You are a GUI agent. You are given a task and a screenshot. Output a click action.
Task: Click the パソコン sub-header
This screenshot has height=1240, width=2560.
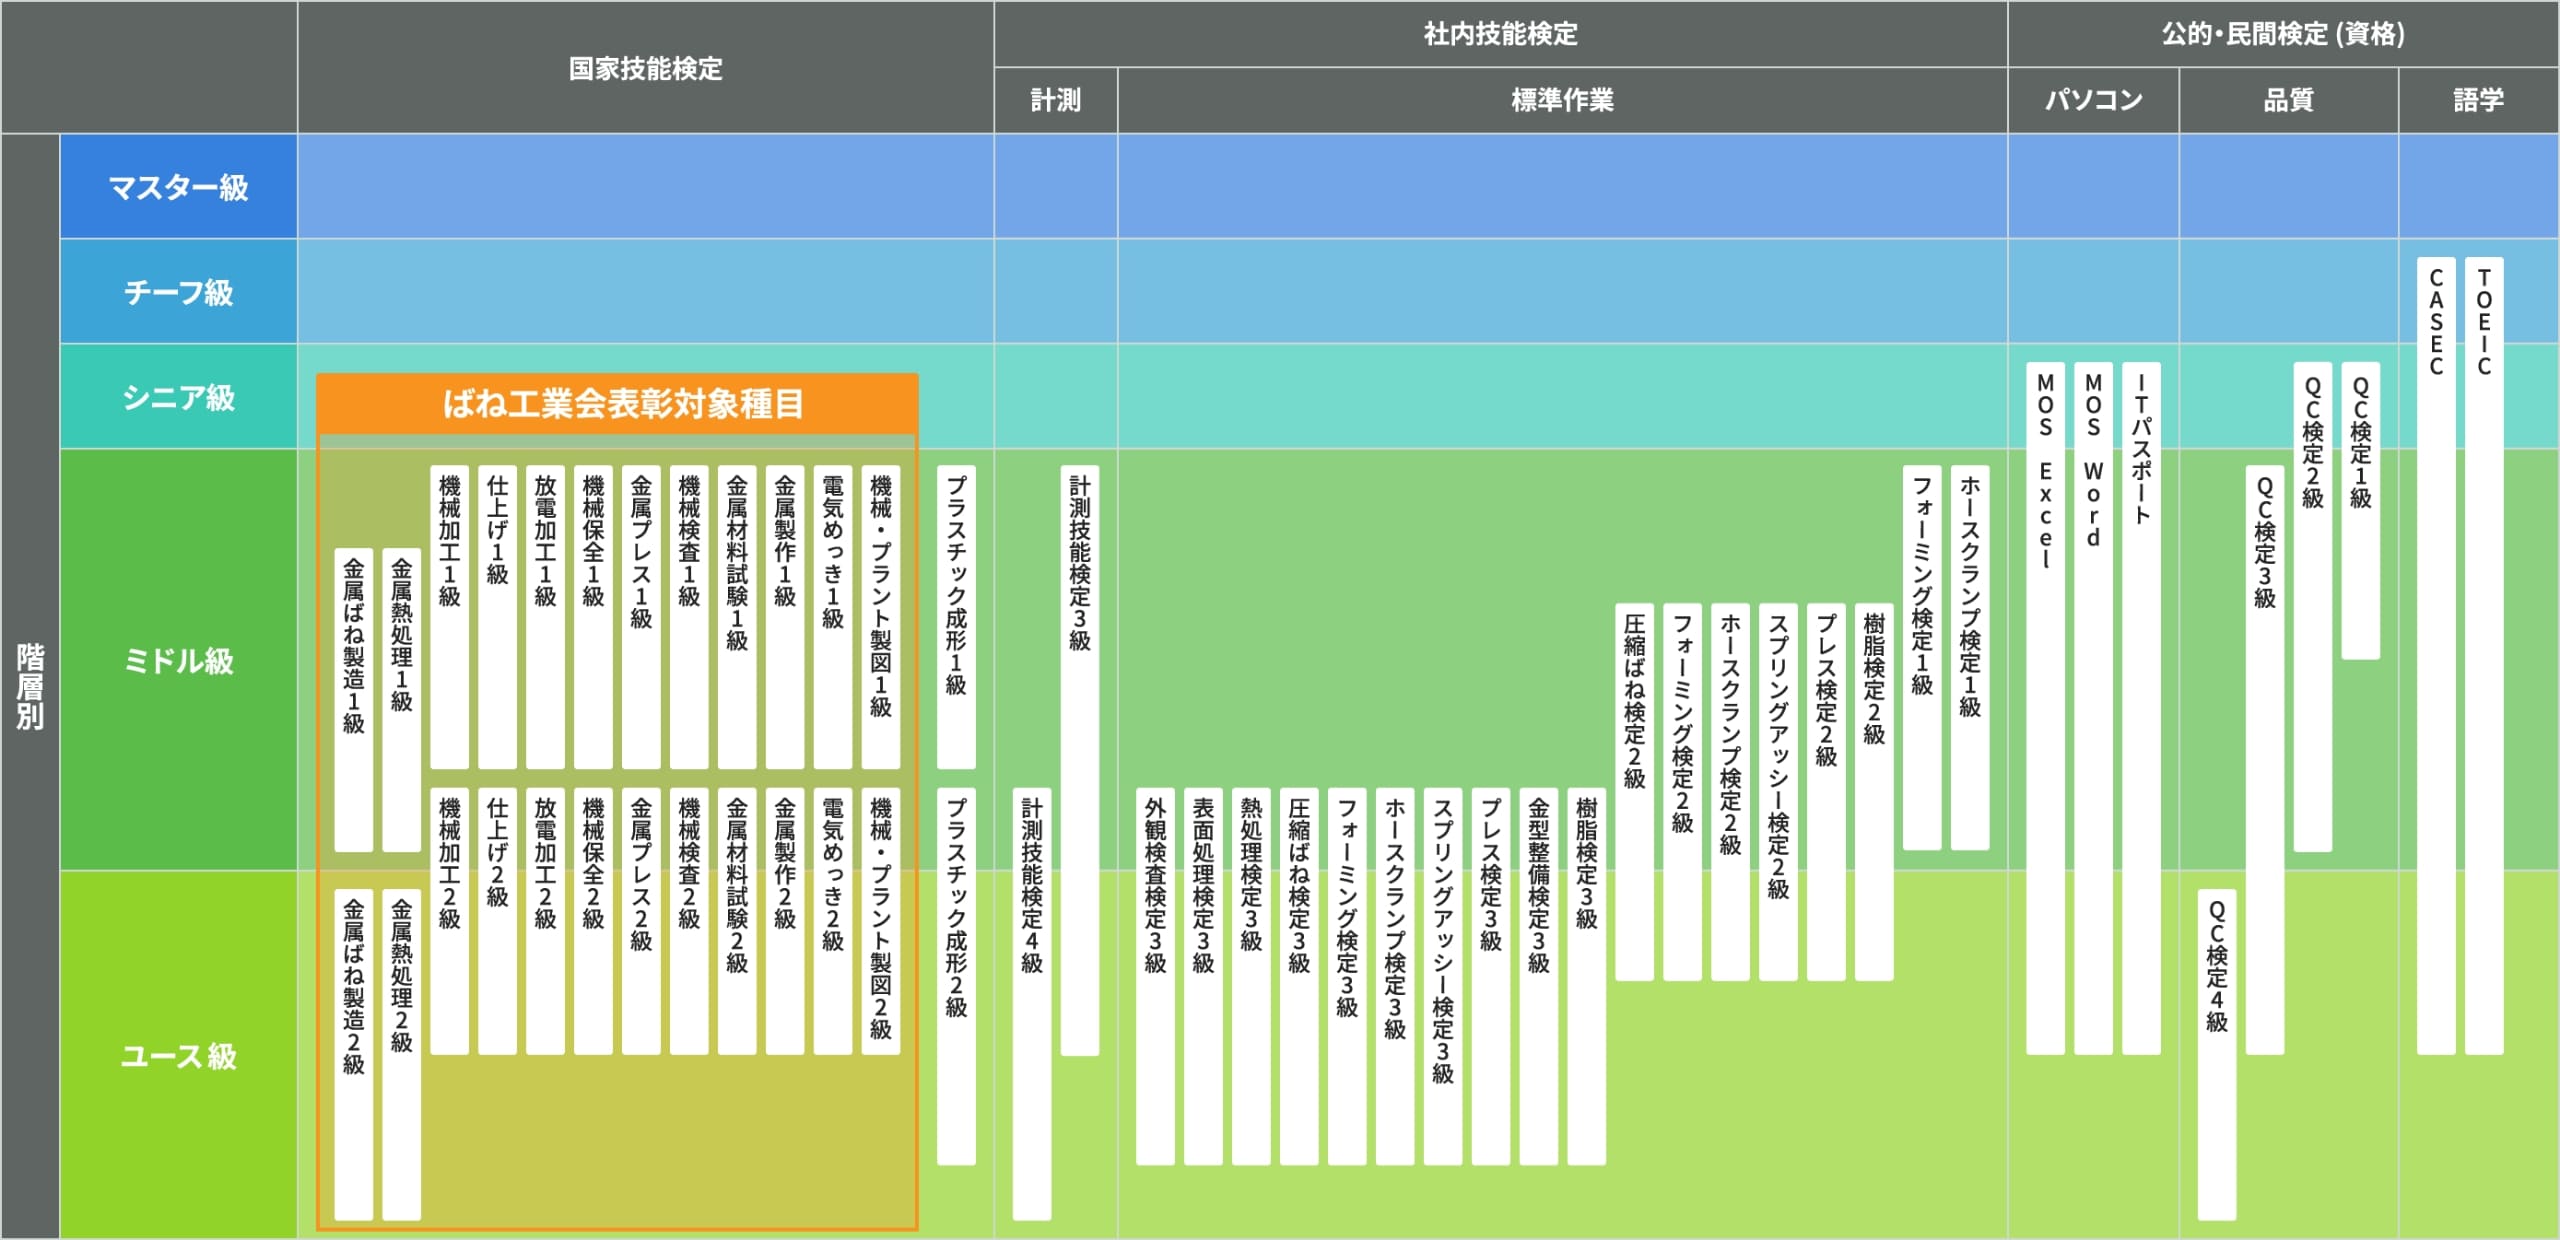pos(2093,100)
